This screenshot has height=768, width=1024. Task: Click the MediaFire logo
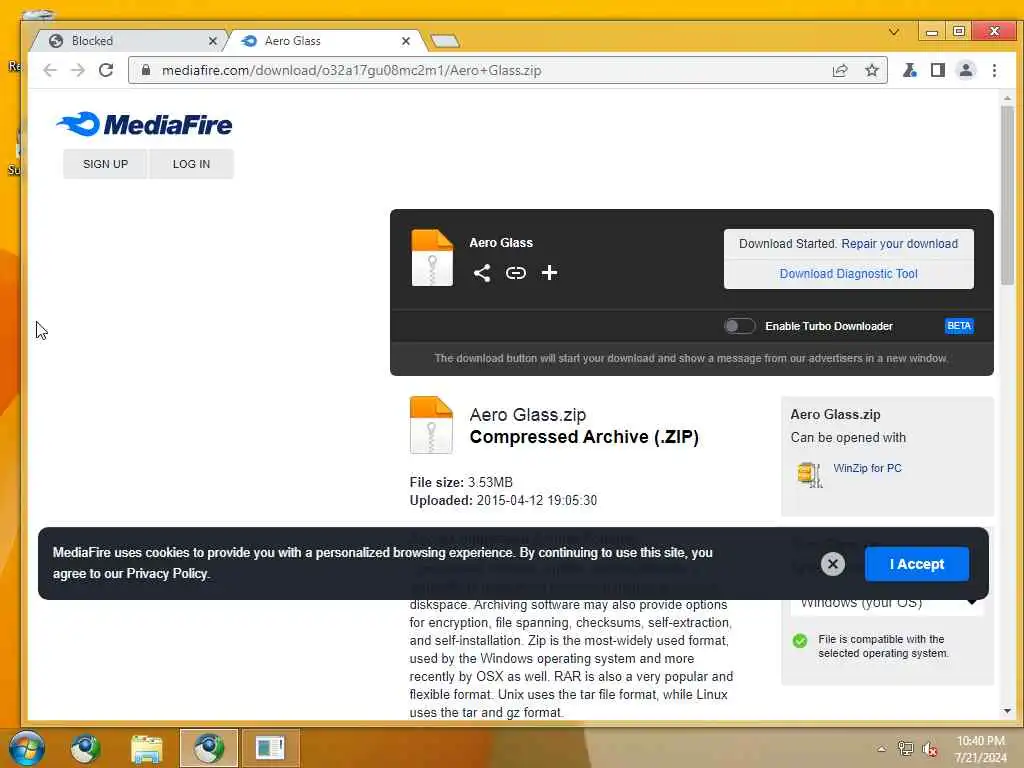point(144,124)
